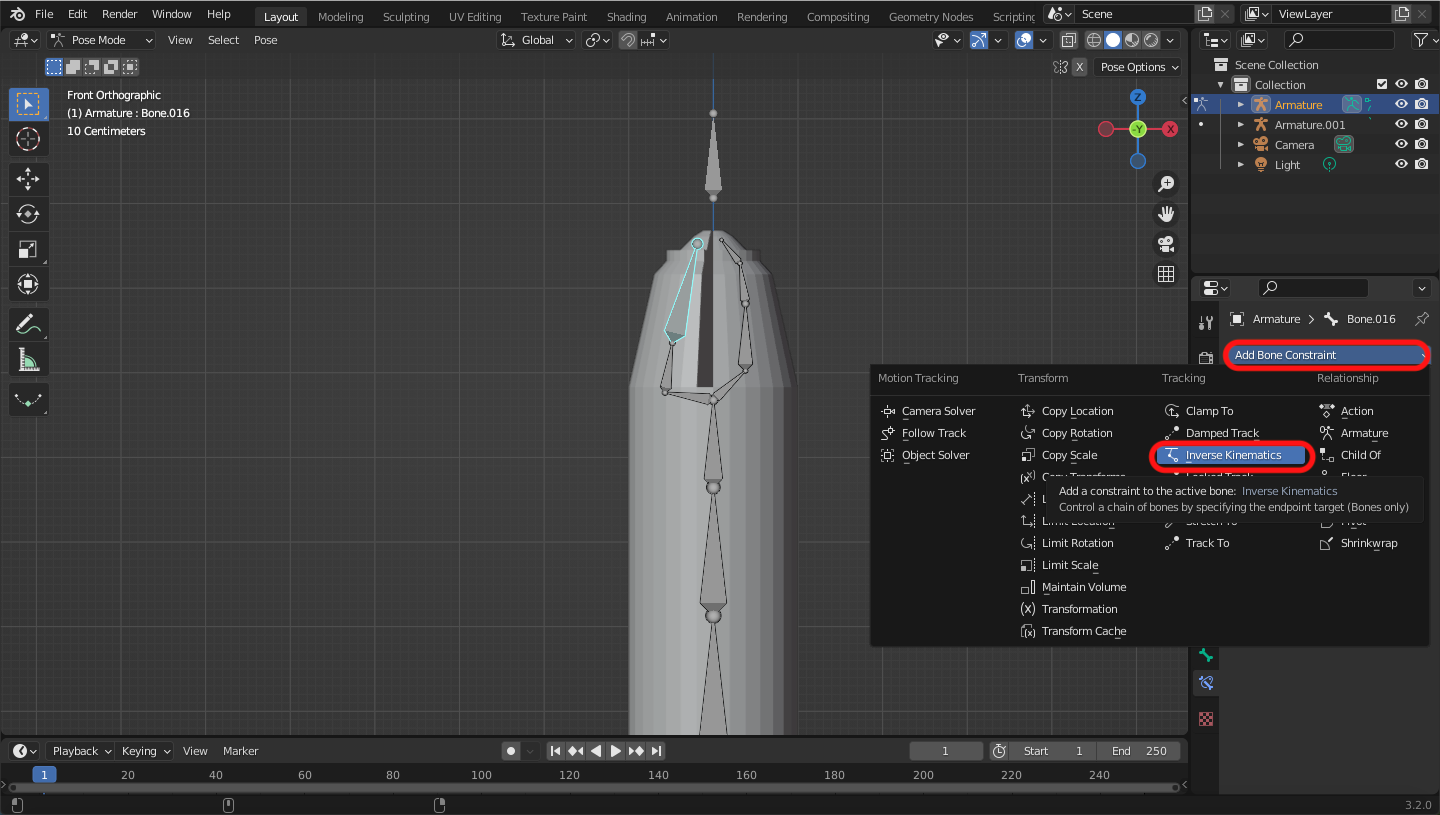Viewport: 1440px width, 815px height.
Task: Open the File menu
Action: click(44, 14)
